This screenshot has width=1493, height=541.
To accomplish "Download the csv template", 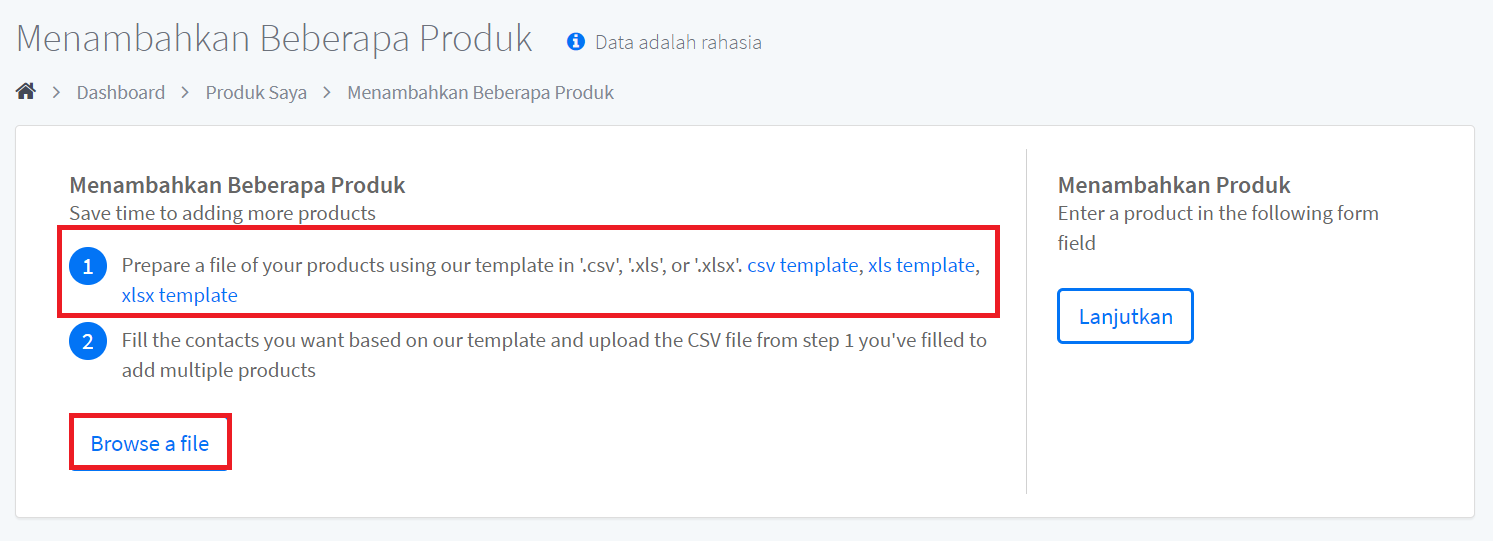I will [802, 265].
